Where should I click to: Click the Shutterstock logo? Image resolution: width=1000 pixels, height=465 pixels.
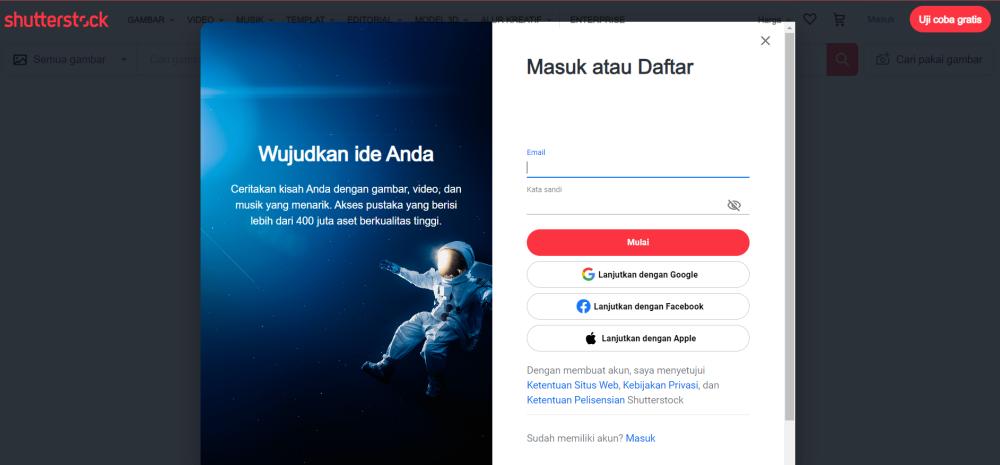click(x=56, y=20)
